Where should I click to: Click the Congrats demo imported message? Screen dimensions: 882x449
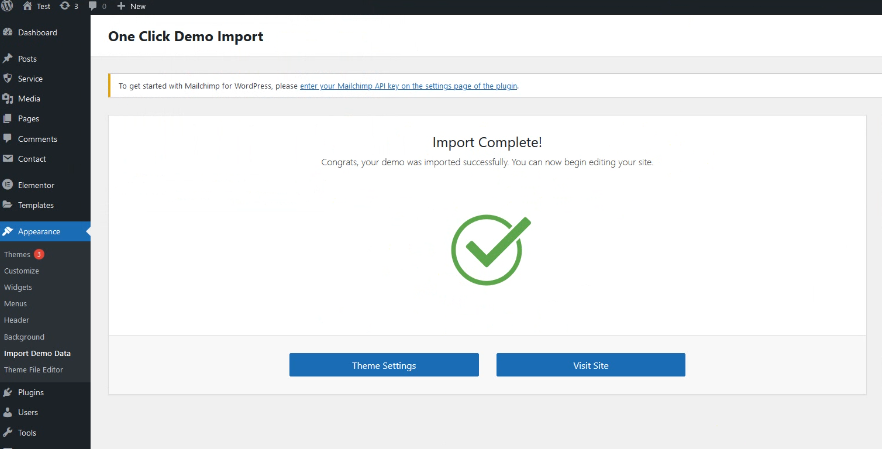487,162
